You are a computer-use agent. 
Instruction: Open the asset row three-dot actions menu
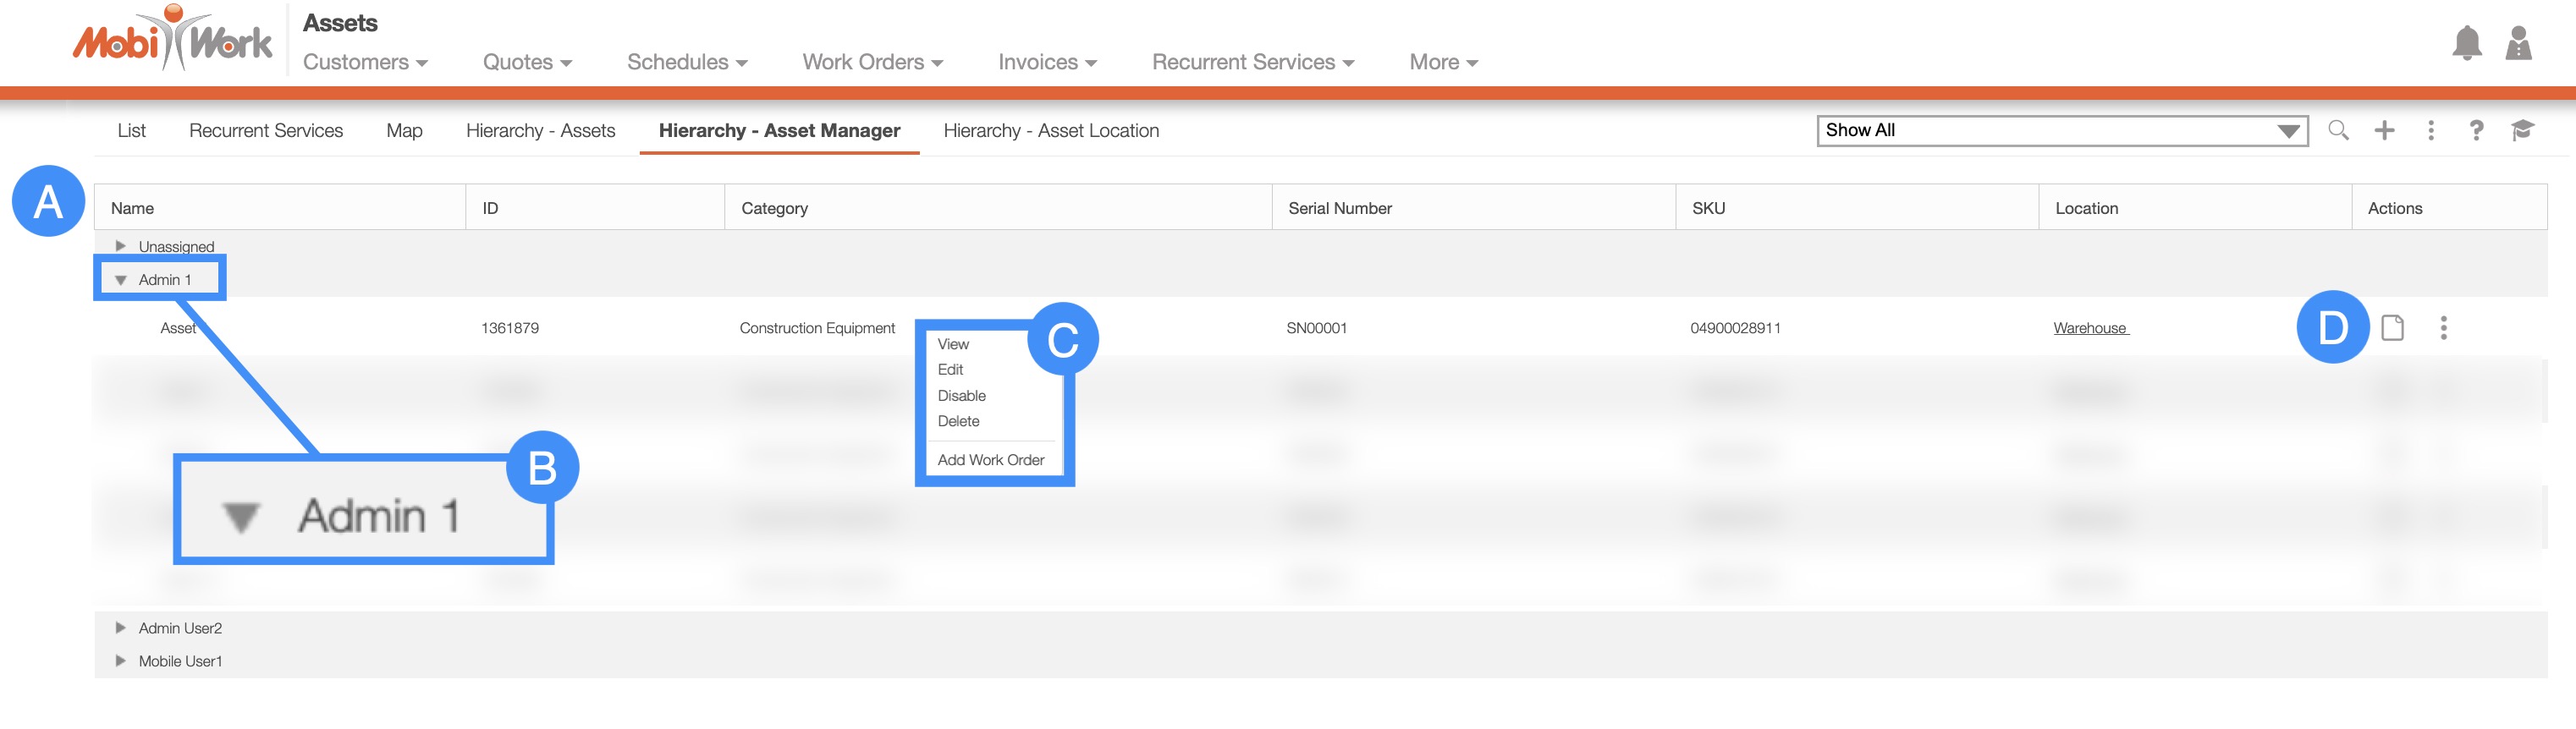[2443, 328]
